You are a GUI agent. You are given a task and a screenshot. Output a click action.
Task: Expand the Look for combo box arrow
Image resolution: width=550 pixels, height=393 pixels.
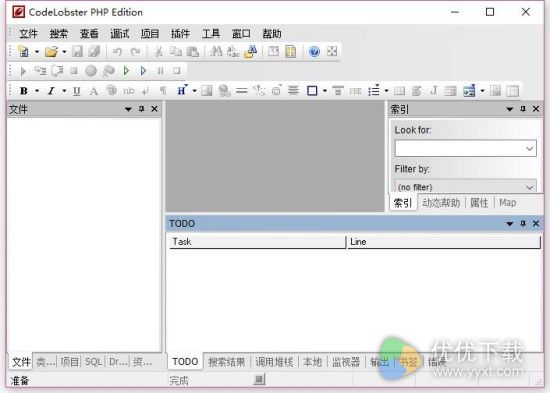click(530, 149)
